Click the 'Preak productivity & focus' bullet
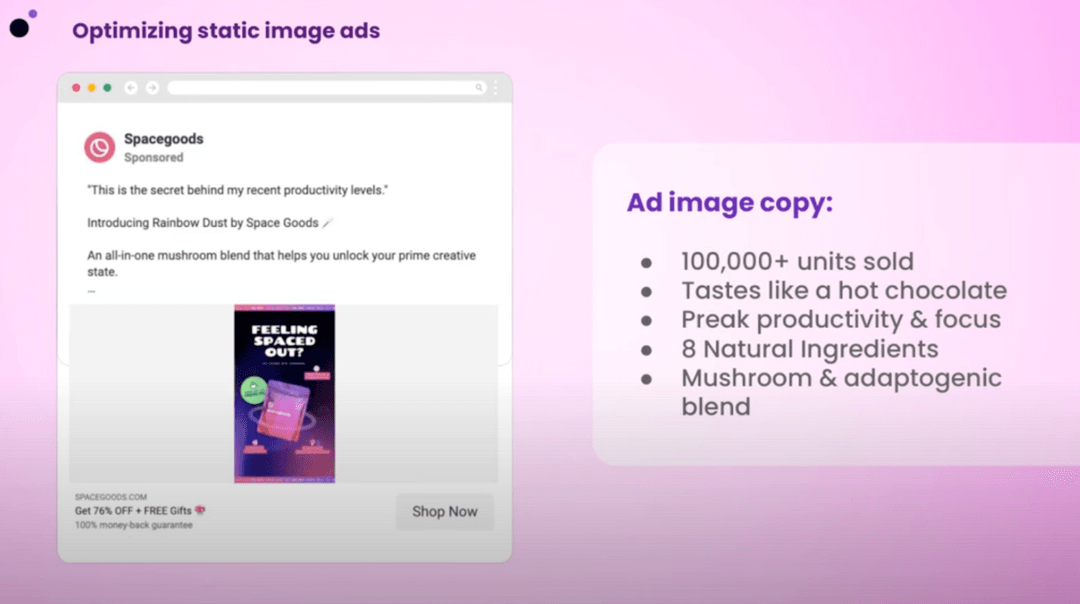 pos(841,320)
